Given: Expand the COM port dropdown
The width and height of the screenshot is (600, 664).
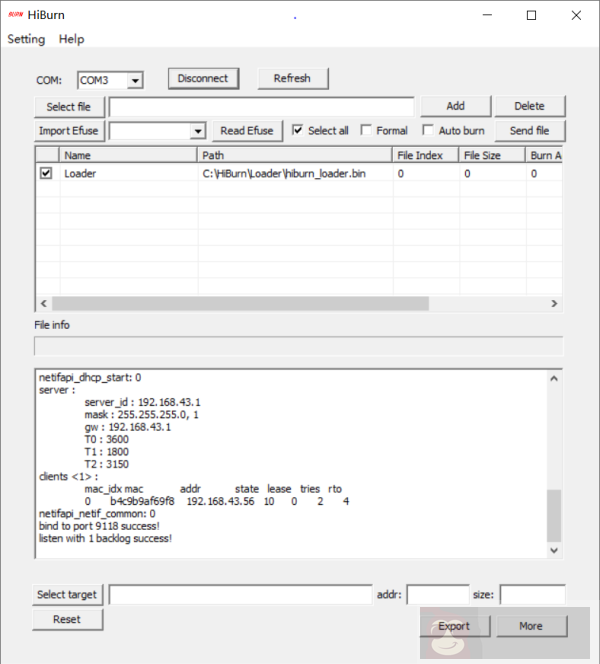Looking at the screenshot, I should pos(135,80).
